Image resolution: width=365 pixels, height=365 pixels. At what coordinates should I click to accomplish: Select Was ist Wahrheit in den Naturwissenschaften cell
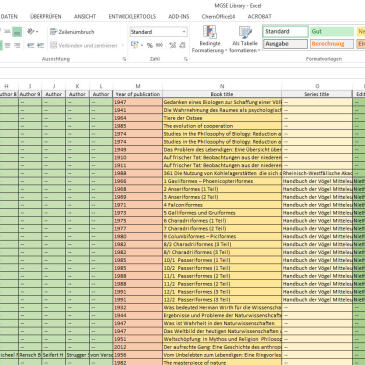(x=222, y=323)
